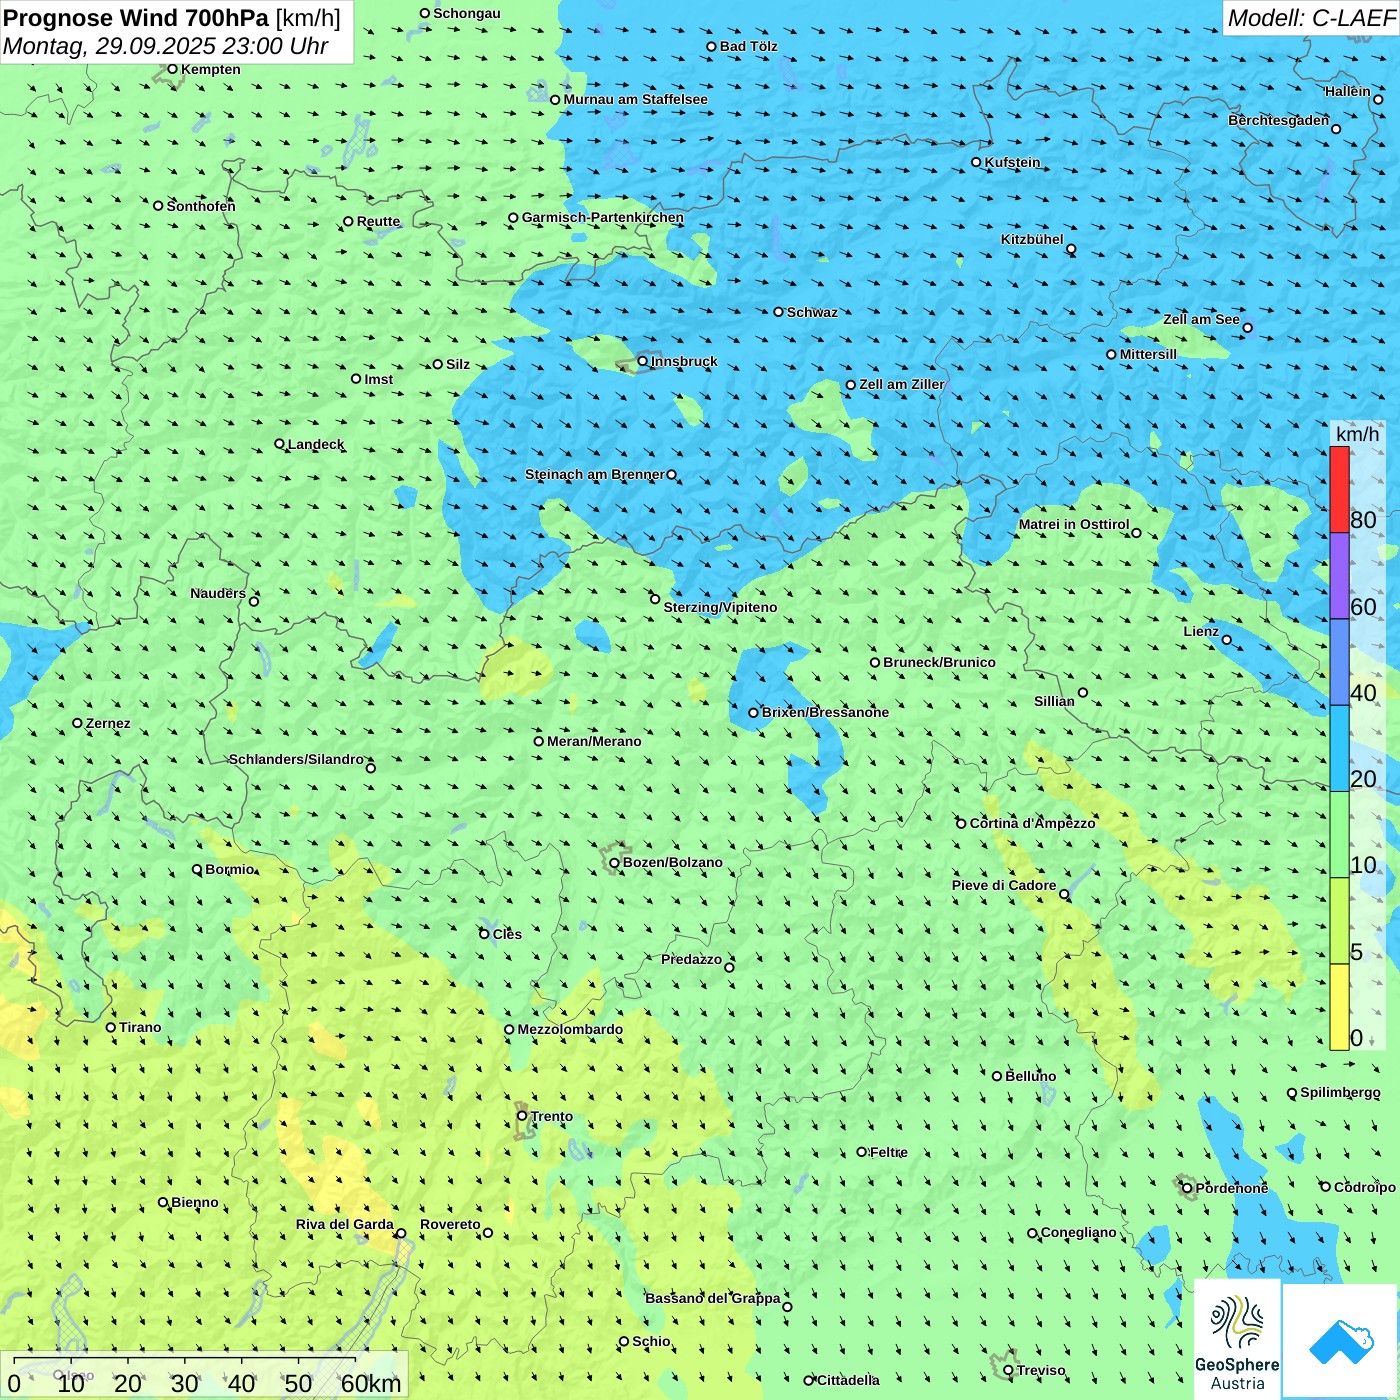This screenshot has height=1400, width=1400.
Task: Click the Rovereto label
Action: pyautogui.click(x=450, y=1224)
